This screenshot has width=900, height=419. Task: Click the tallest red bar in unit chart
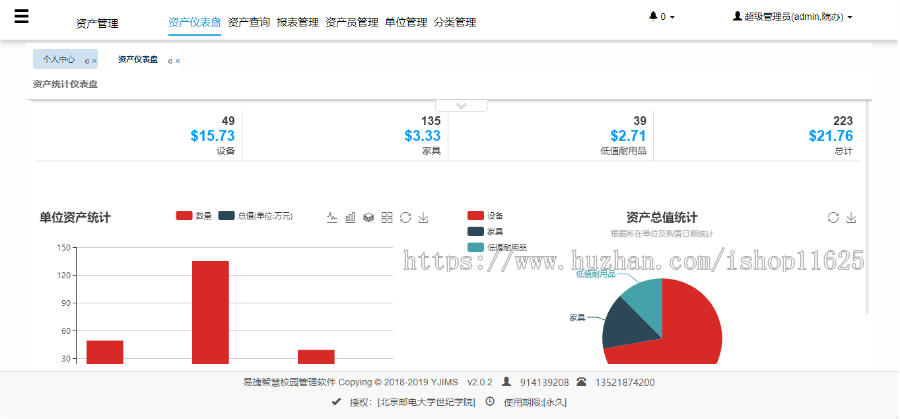(210, 312)
